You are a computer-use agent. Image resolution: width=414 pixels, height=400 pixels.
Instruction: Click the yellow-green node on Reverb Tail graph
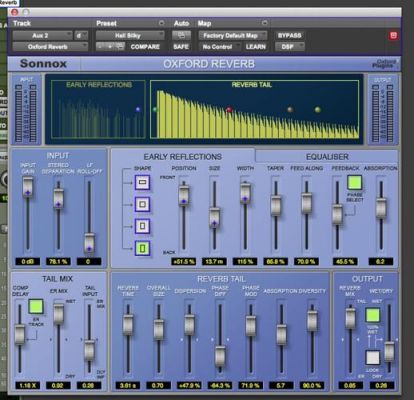pyautogui.click(x=318, y=109)
